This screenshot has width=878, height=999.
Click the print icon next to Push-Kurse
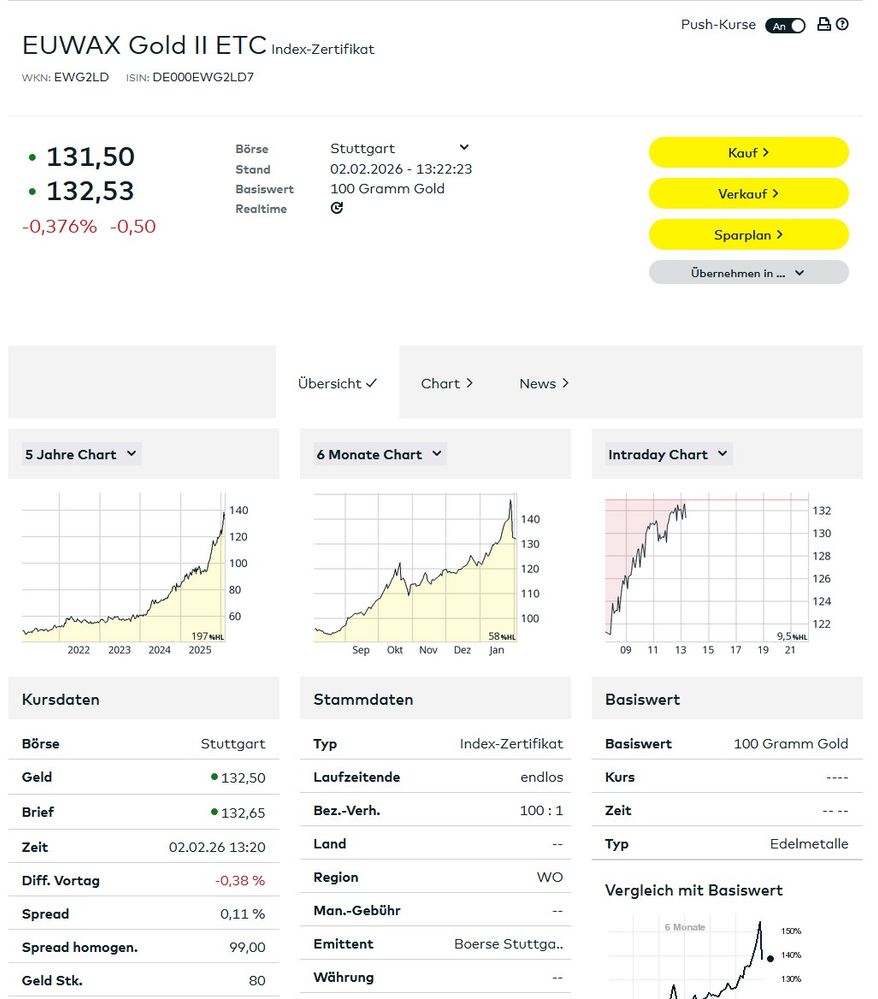[824, 24]
